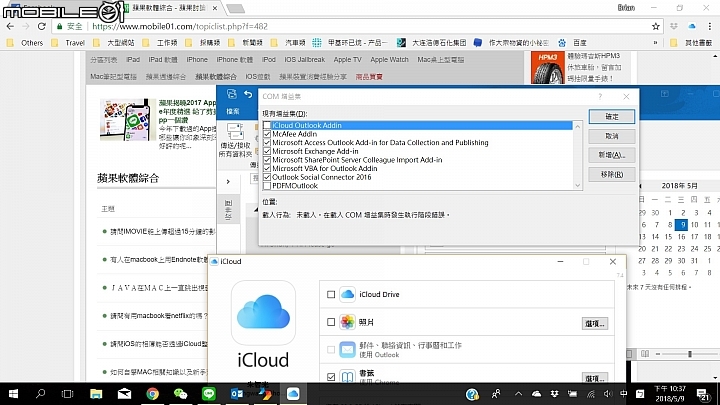This screenshot has width=720, height=405.
Task: Check the PDFMOutlook add-in checkbox
Action: 267,186
